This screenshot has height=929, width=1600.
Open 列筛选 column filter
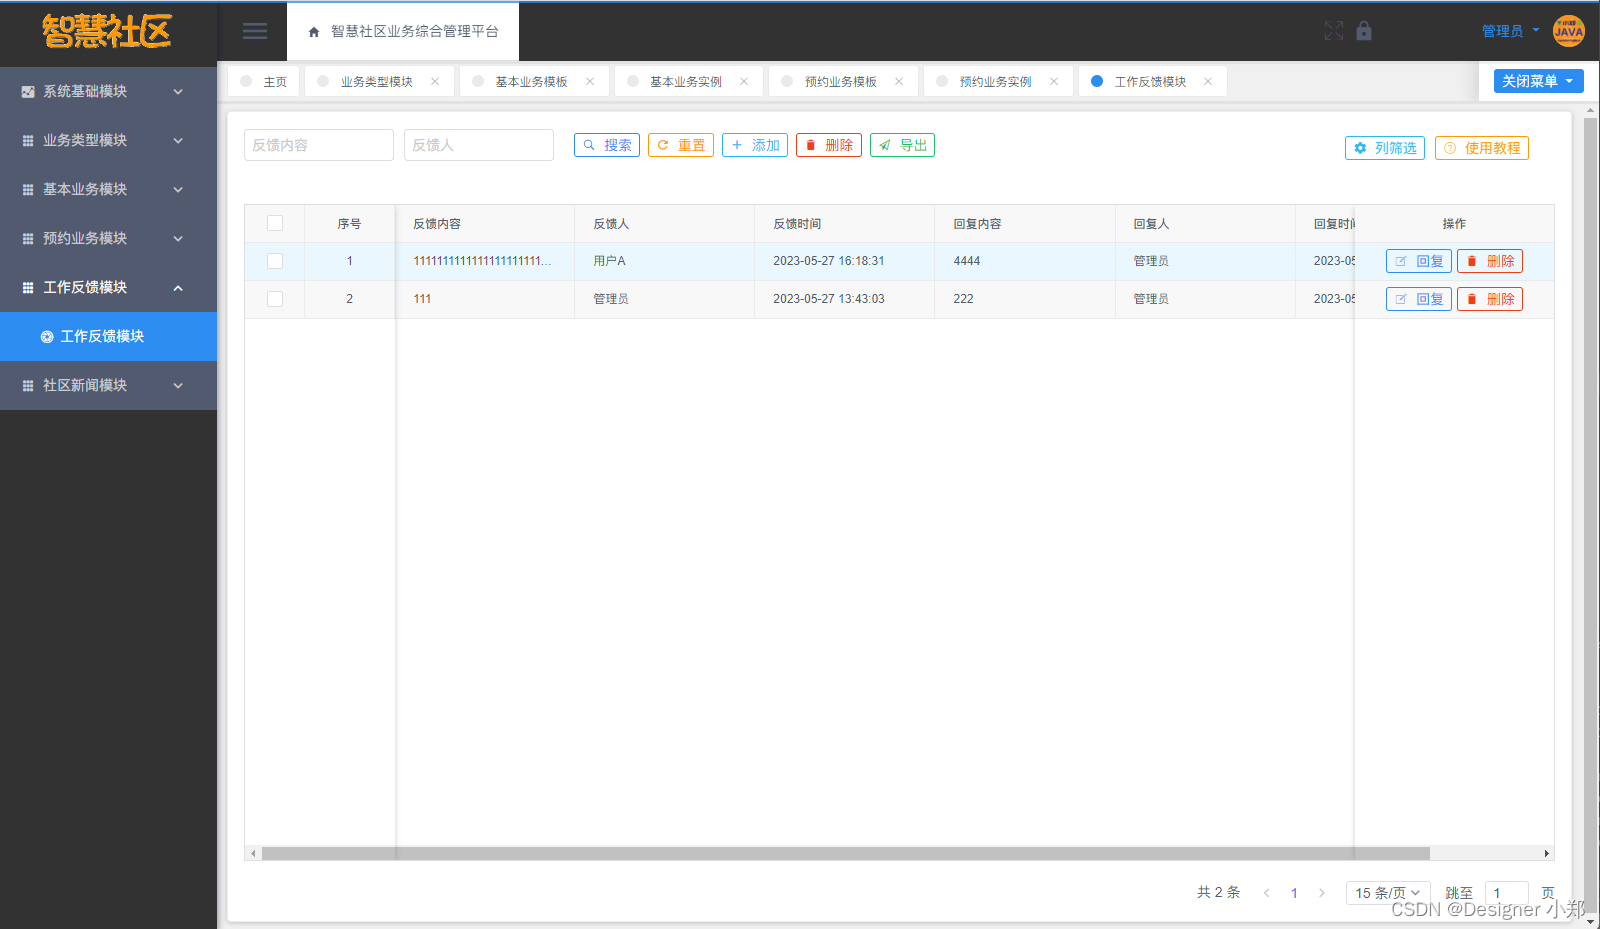click(1385, 148)
